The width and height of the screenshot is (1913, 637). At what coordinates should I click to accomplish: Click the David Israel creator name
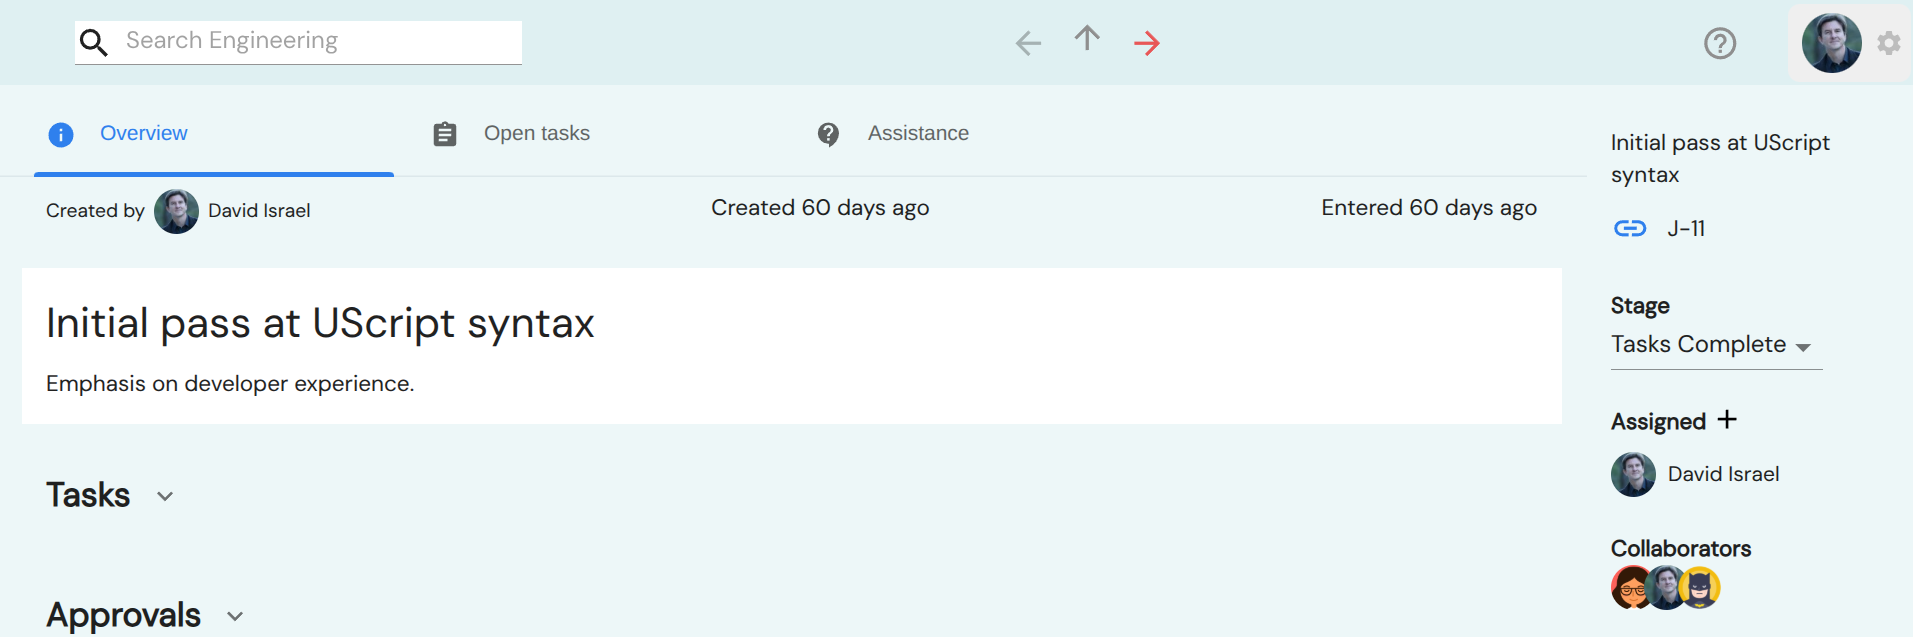pyautogui.click(x=259, y=211)
